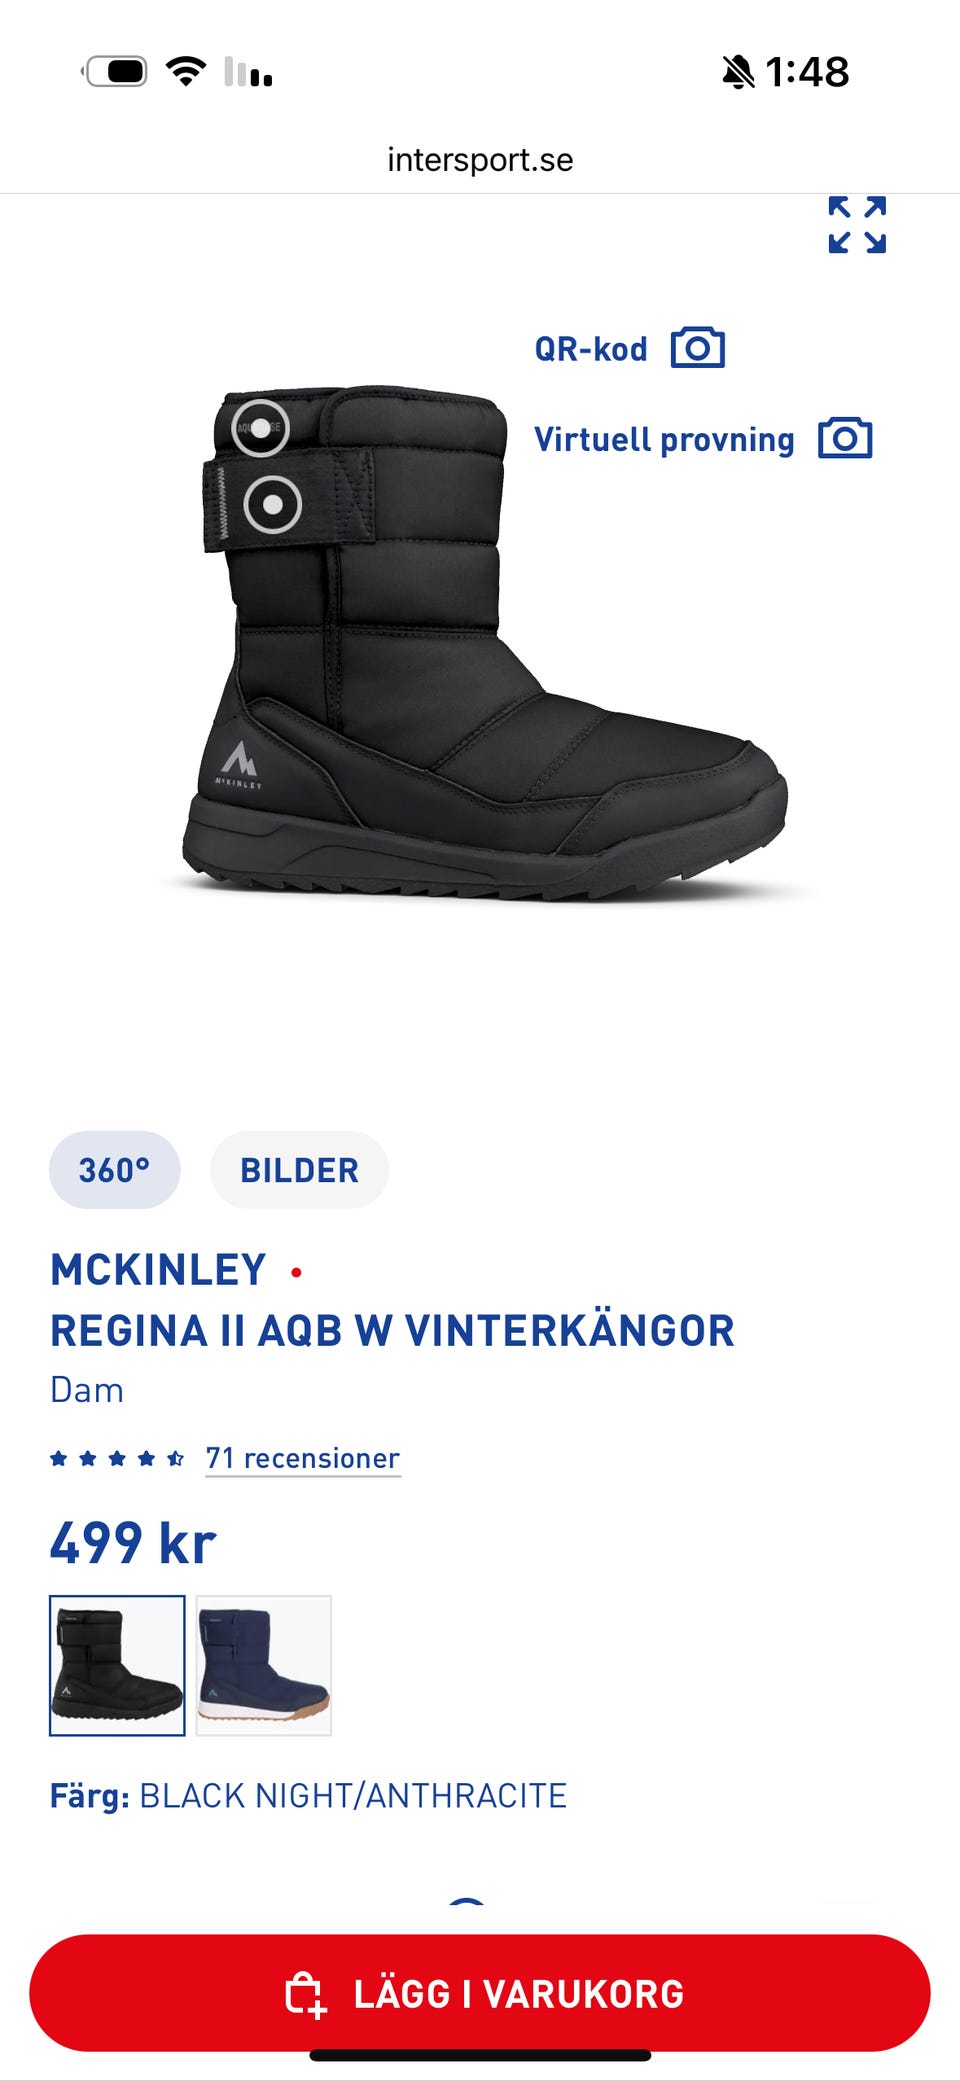Open fullscreen view with expand arrows icon
Viewport: 960px width, 2081px height.
[x=857, y=225]
